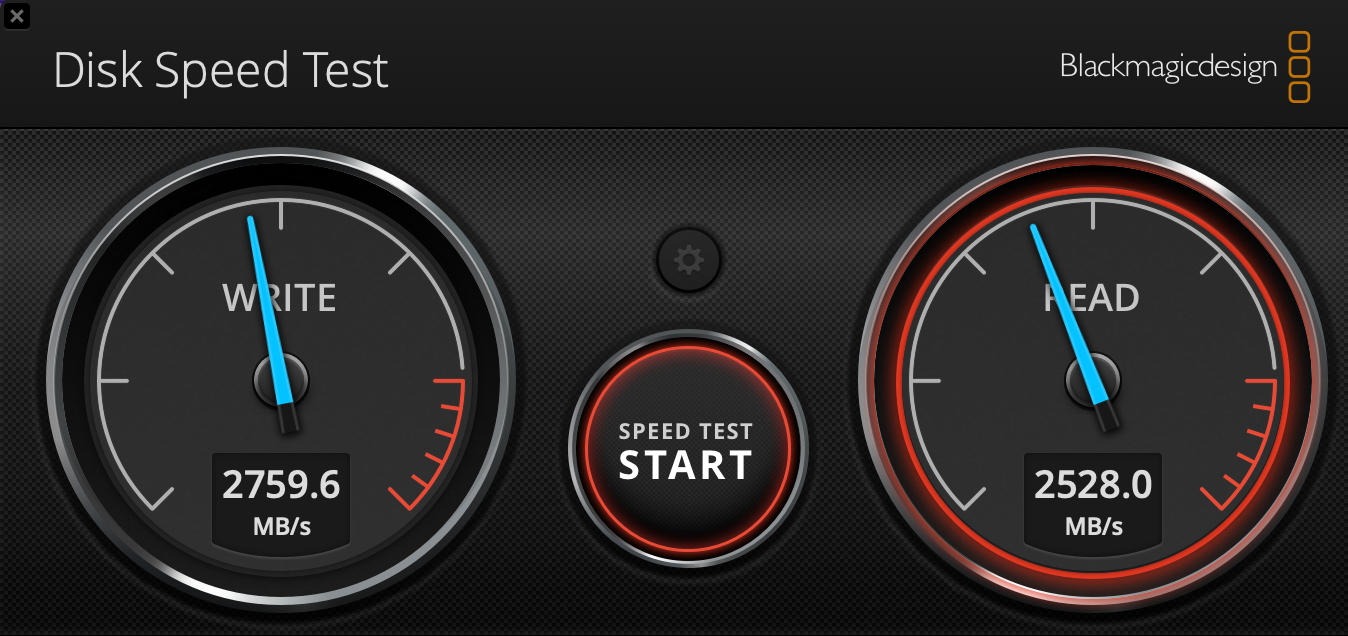This screenshot has height=636, width=1348.
Task: Click the WRITE gauge center hub
Action: pyautogui.click(x=281, y=381)
